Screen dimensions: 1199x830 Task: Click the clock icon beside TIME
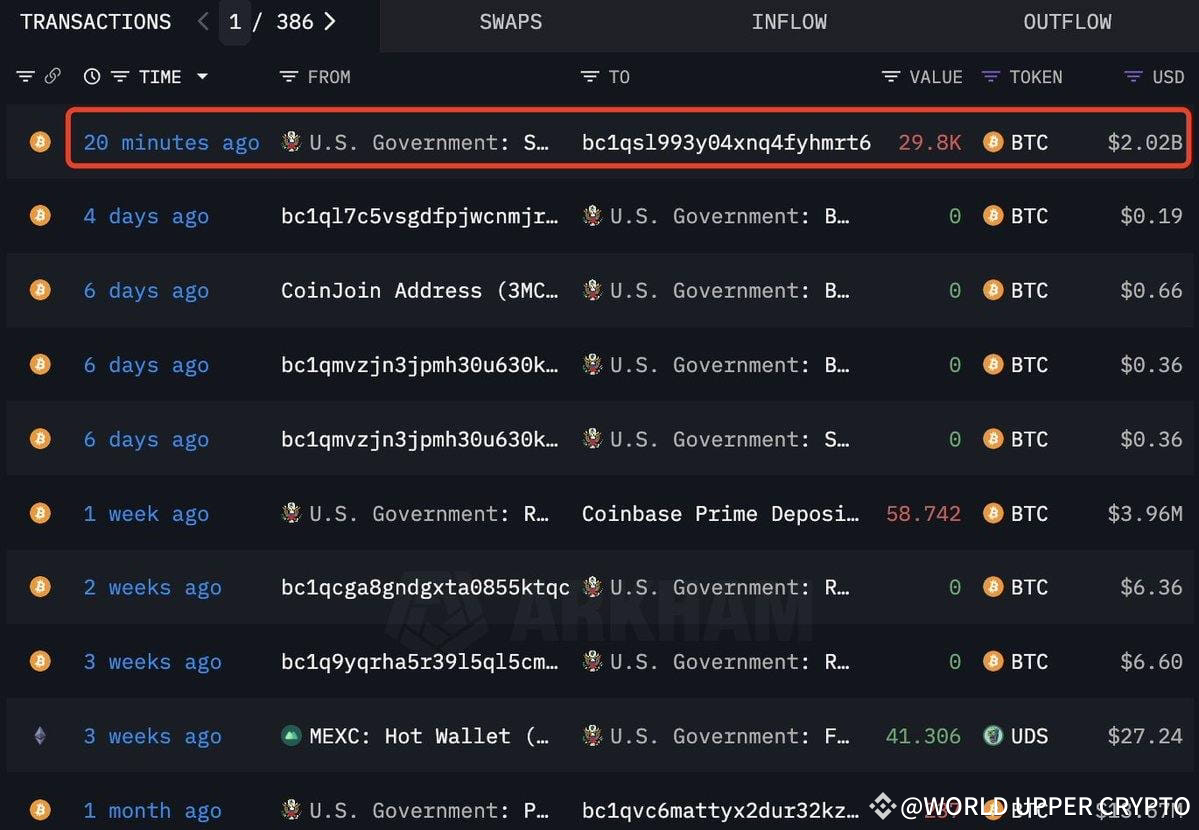pyautogui.click(x=92, y=76)
